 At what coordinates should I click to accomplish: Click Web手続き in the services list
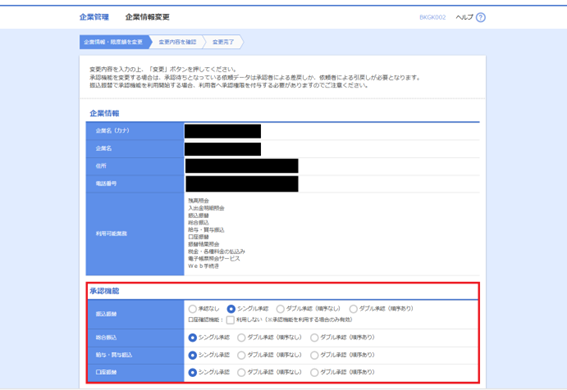[x=204, y=266]
